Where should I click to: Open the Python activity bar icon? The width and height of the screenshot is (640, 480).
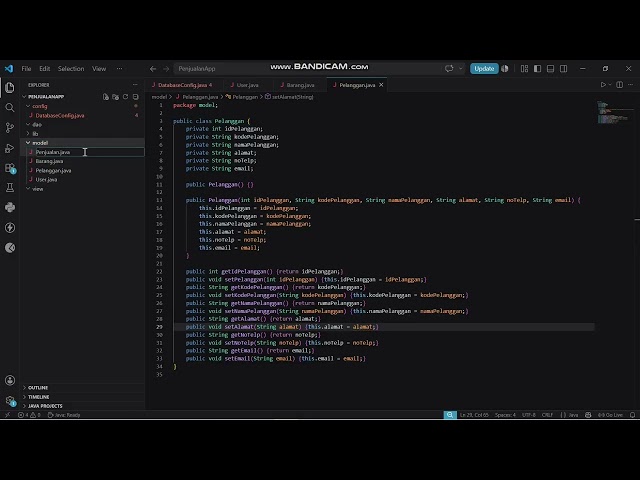pos(10,207)
